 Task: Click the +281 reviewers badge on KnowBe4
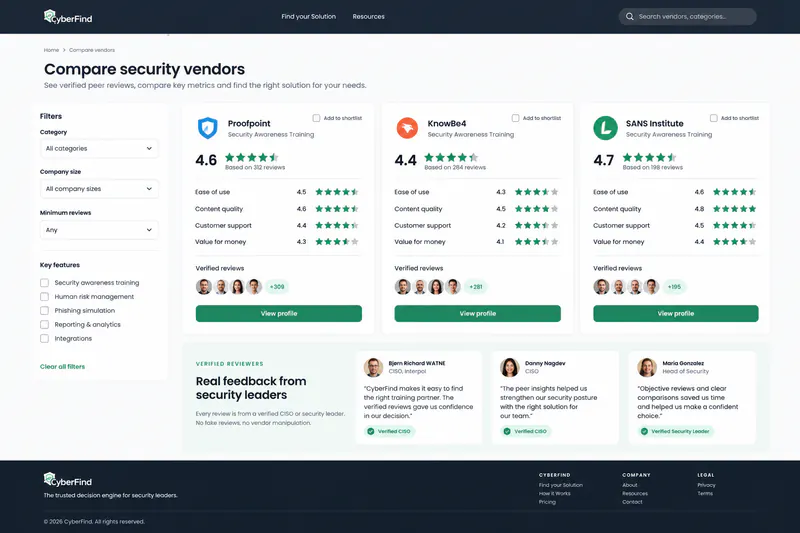(x=476, y=287)
